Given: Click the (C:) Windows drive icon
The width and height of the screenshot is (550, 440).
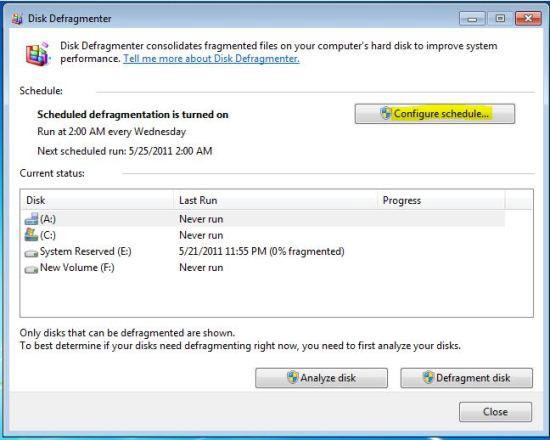Looking at the screenshot, I should tap(31, 235).
